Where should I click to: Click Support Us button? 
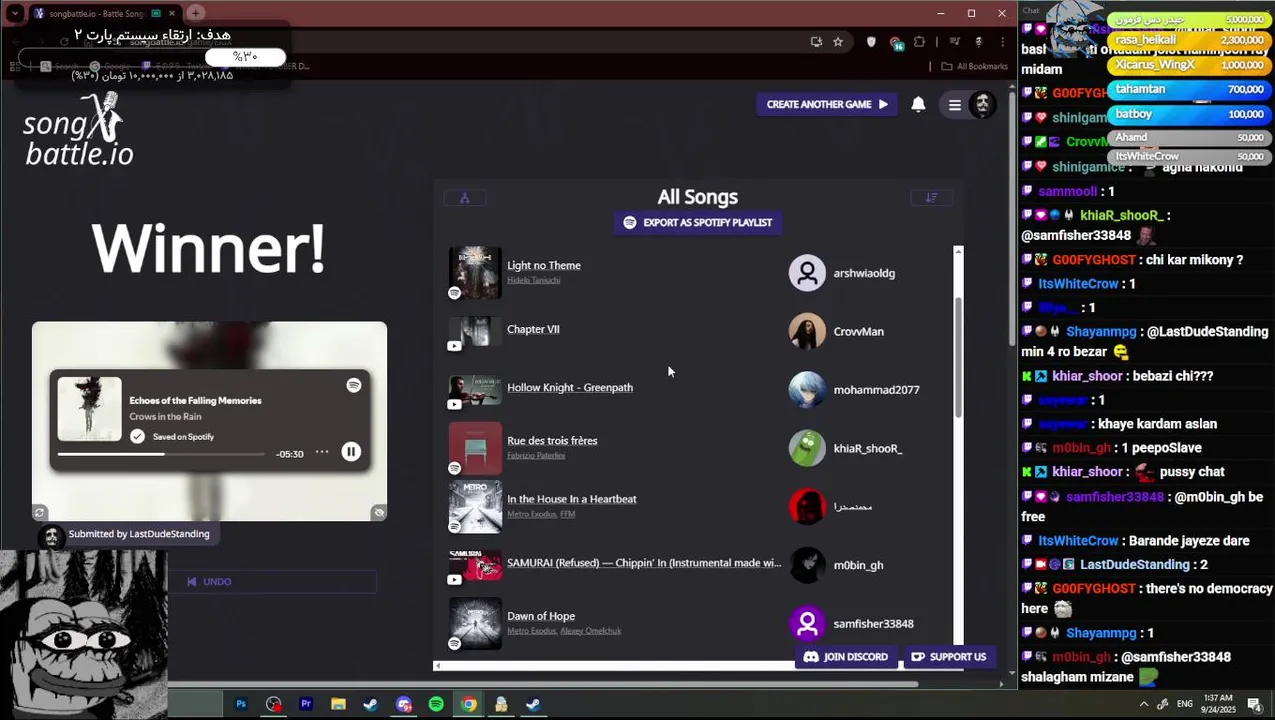(x=949, y=657)
